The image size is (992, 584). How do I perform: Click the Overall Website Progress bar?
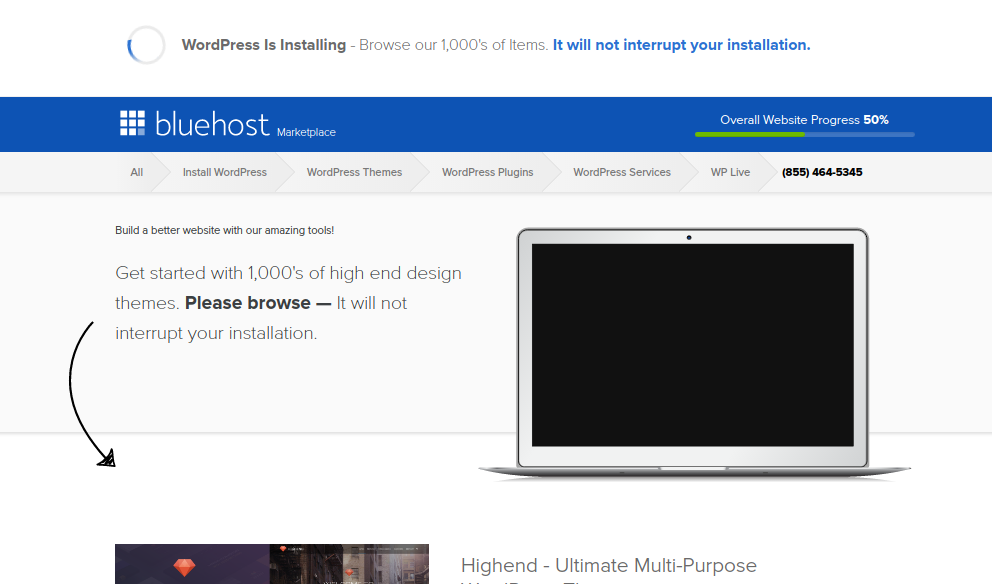(x=805, y=134)
